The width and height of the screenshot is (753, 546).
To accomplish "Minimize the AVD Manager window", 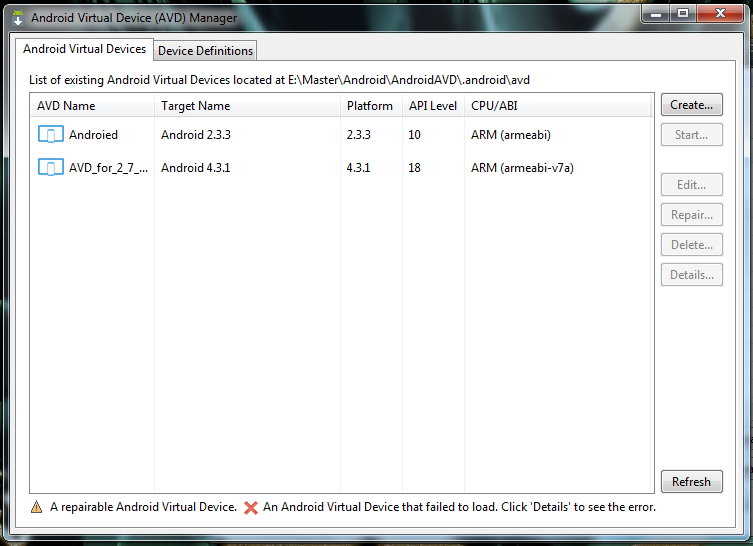I will (656, 14).
